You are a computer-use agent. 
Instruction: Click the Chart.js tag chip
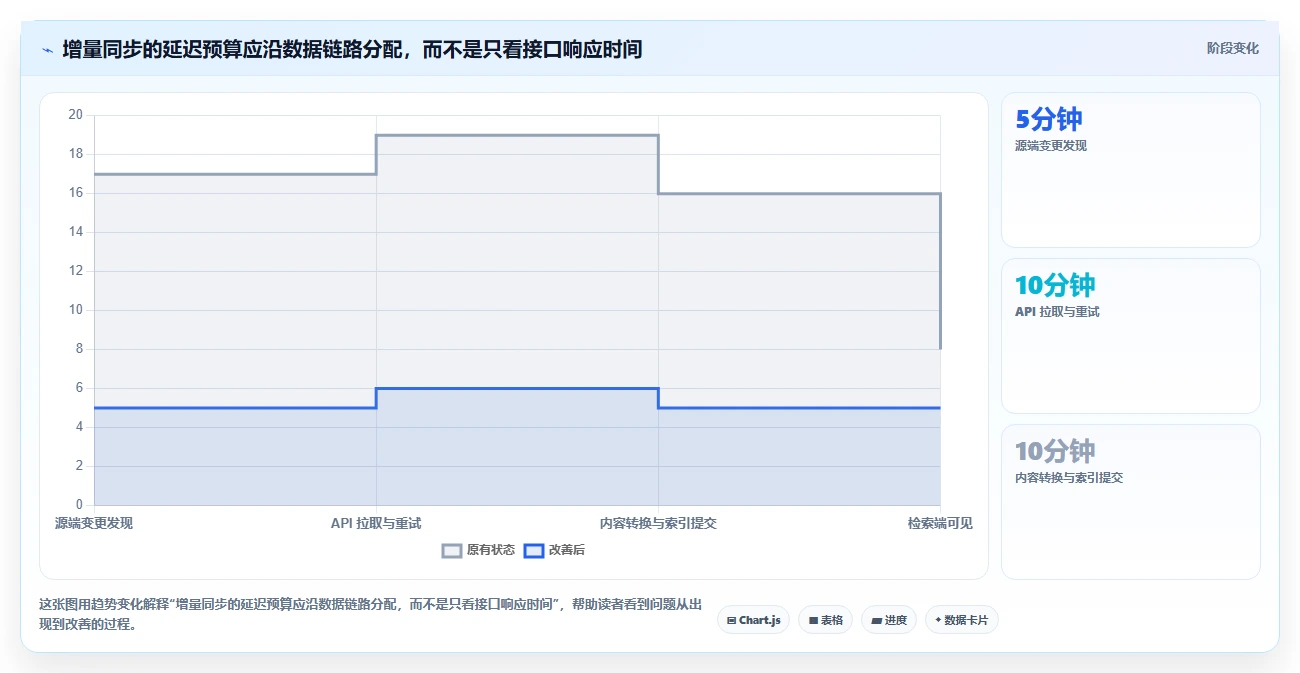[x=753, y=620]
